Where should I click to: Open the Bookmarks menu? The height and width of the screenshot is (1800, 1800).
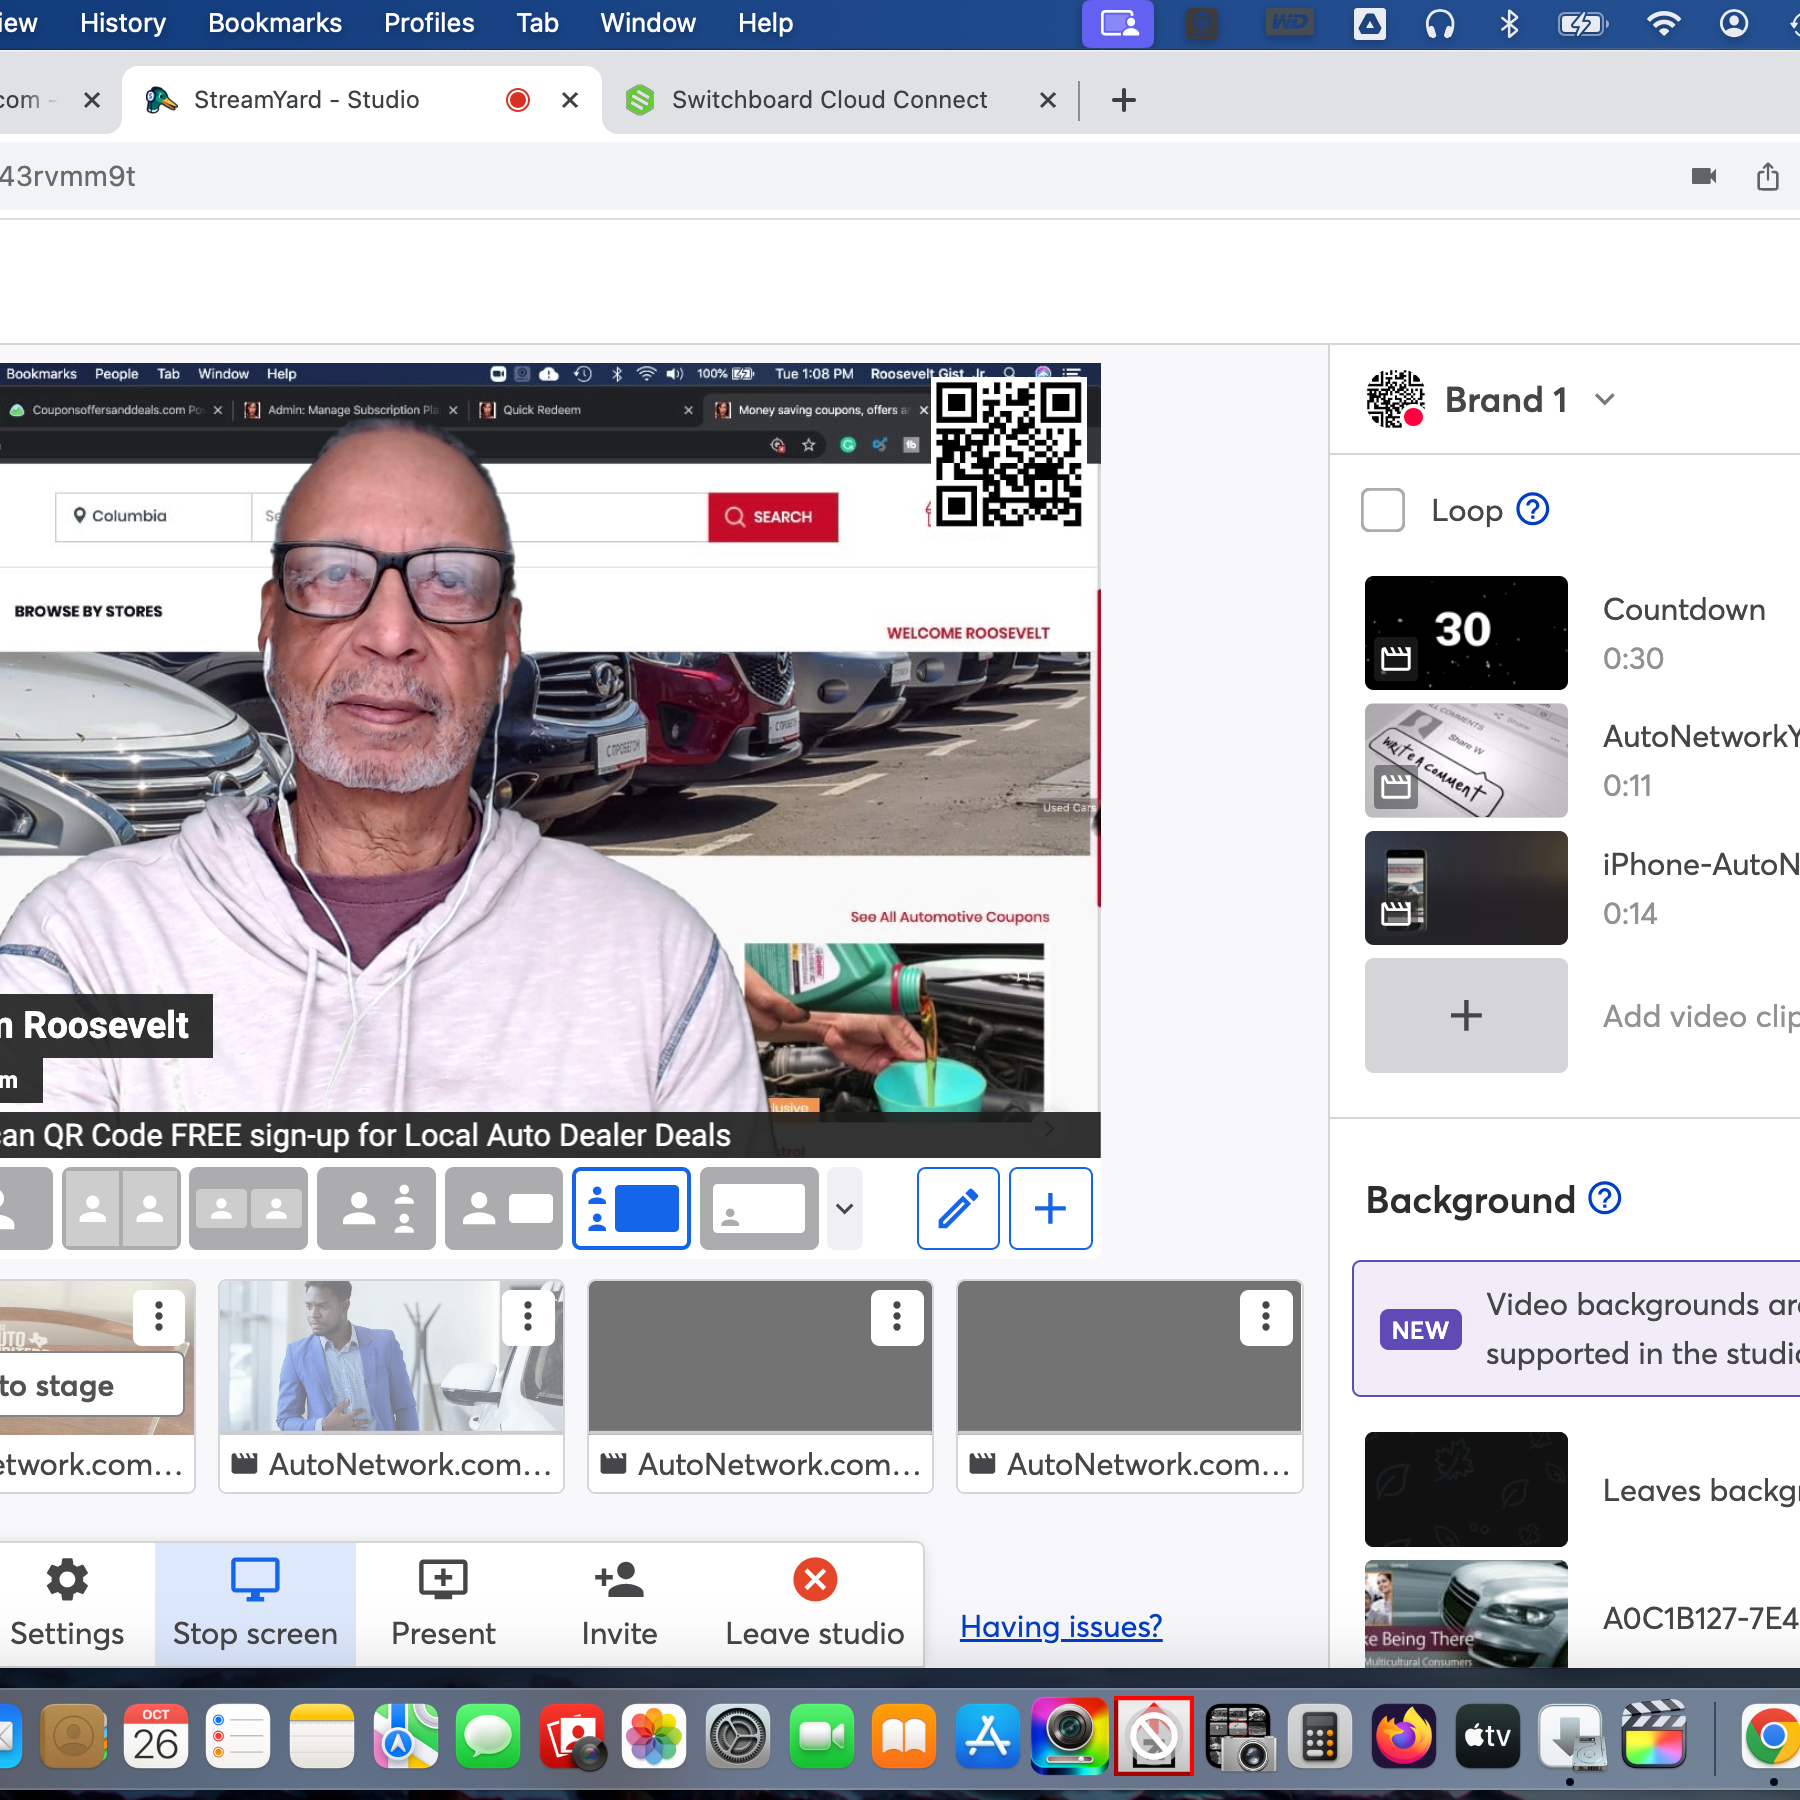pos(275,23)
